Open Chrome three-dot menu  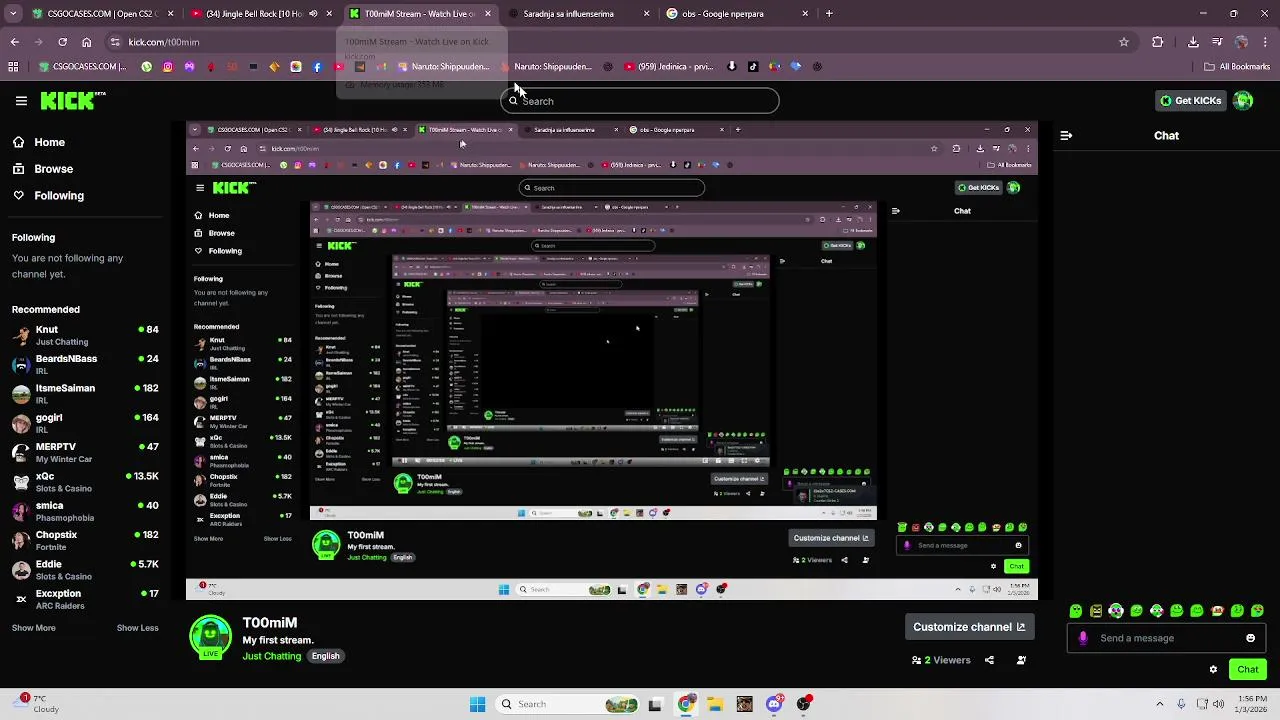[x=1266, y=42]
